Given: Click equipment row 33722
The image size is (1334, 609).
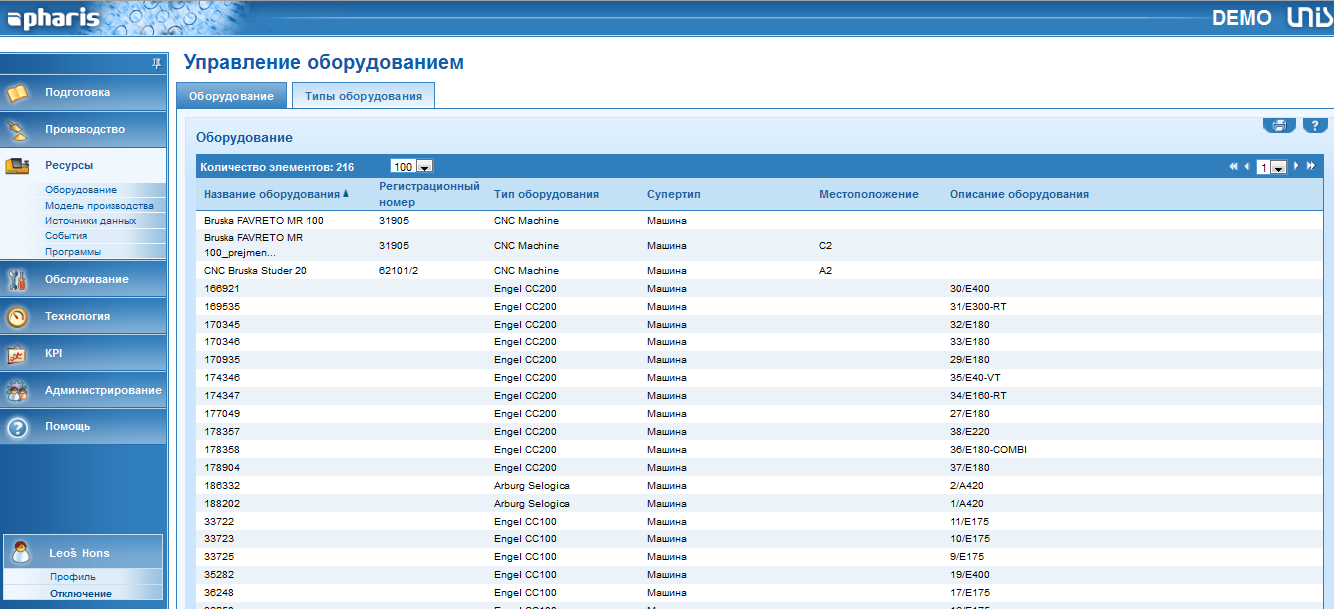Looking at the screenshot, I should pyautogui.click(x=760, y=522).
